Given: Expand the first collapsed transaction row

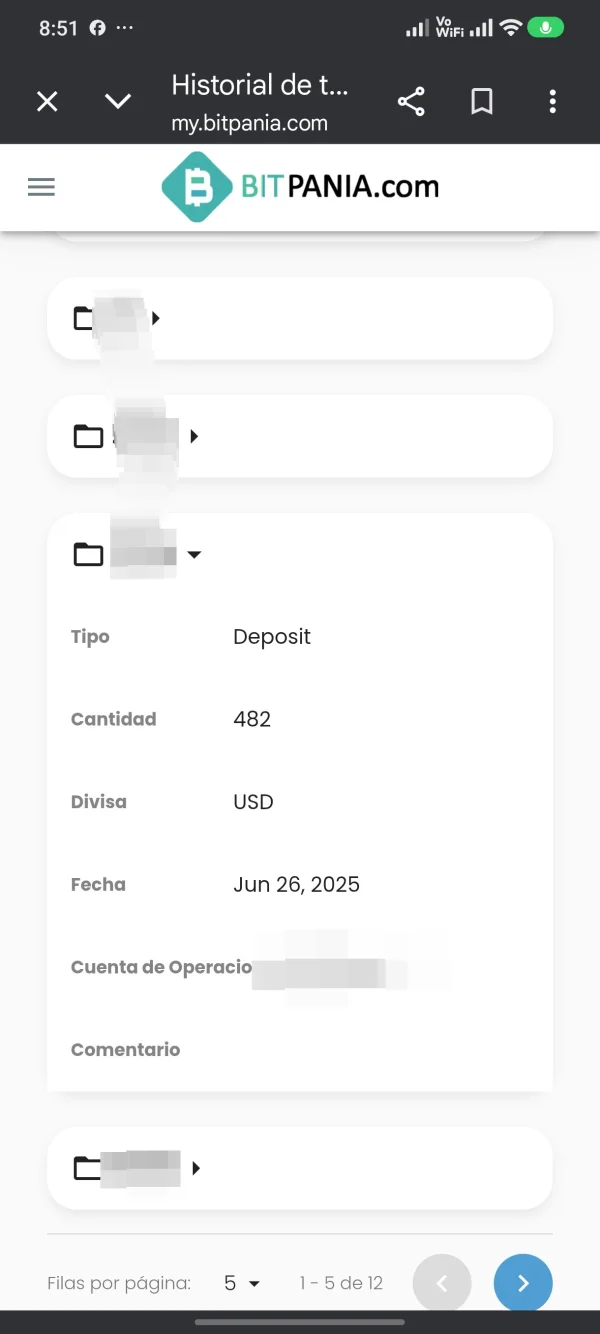Looking at the screenshot, I should click(x=156, y=319).
